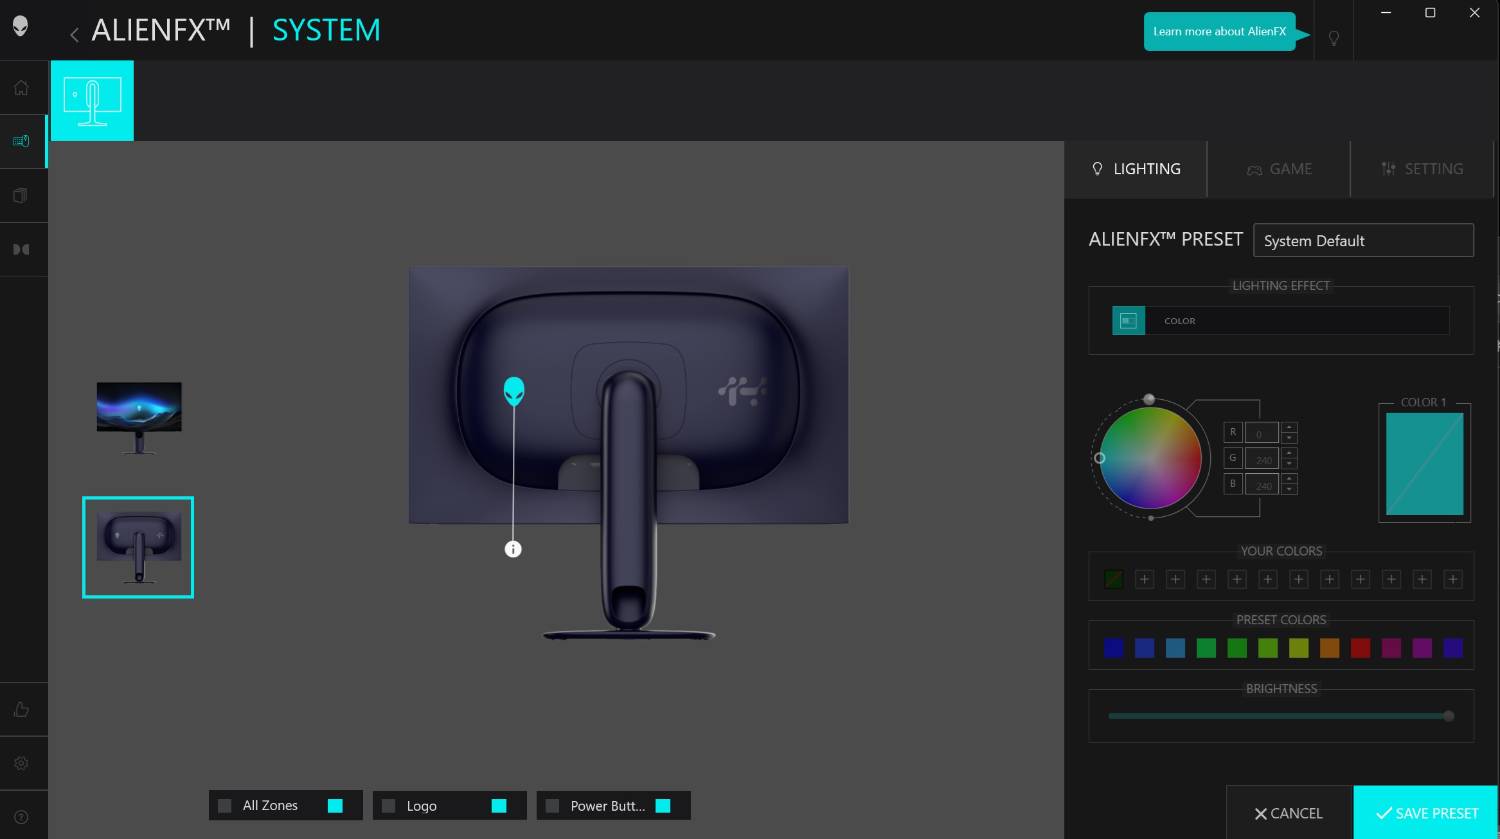Choose the red preset color
Image resolution: width=1500 pixels, height=839 pixels.
[x=1360, y=648]
